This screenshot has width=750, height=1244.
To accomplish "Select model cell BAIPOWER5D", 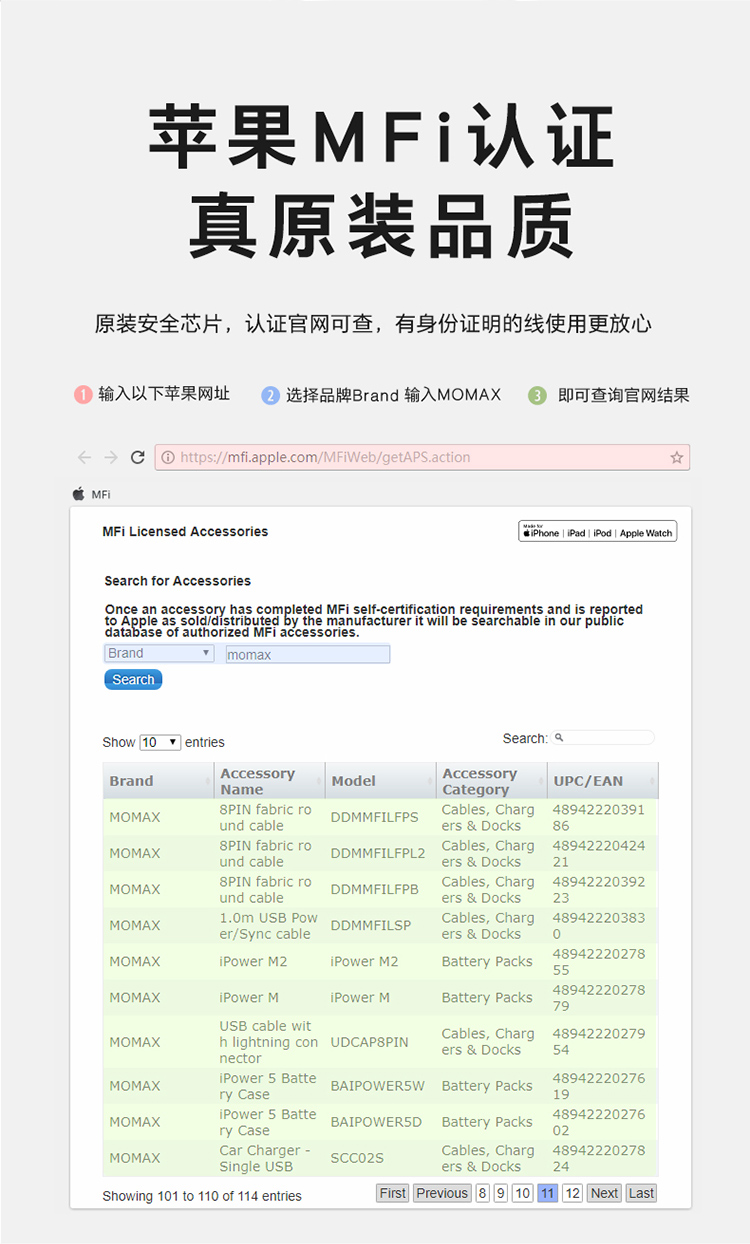I will tap(376, 1122).
